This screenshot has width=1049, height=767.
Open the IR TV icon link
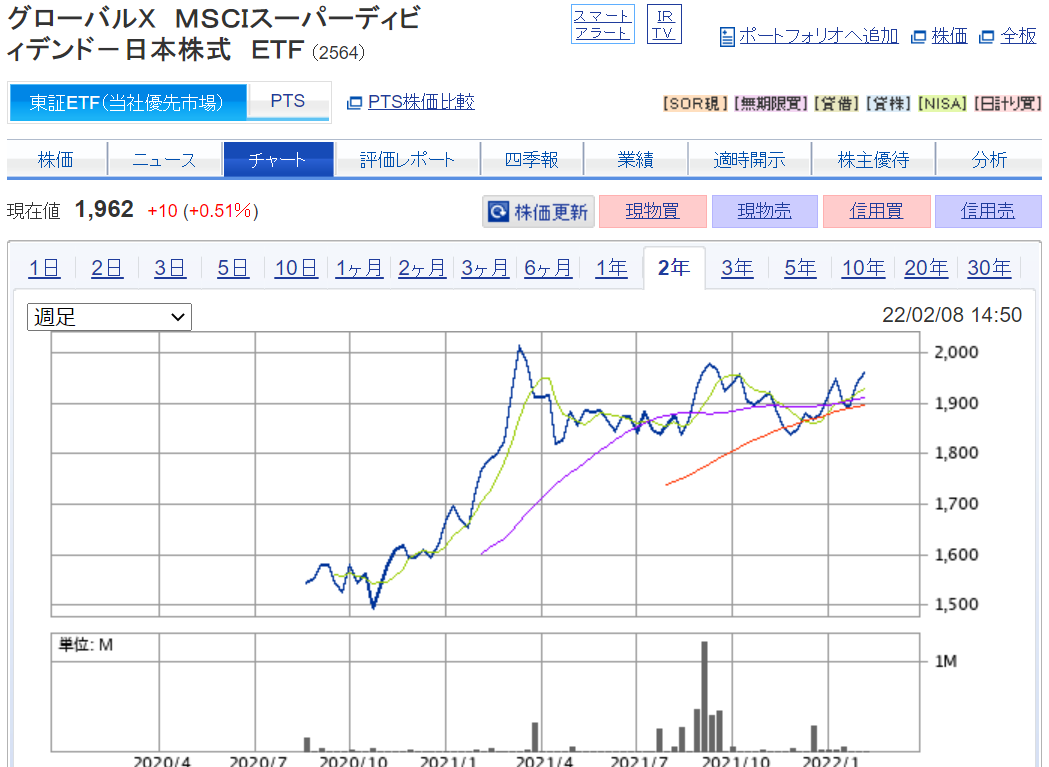click(x=664, y=24)
